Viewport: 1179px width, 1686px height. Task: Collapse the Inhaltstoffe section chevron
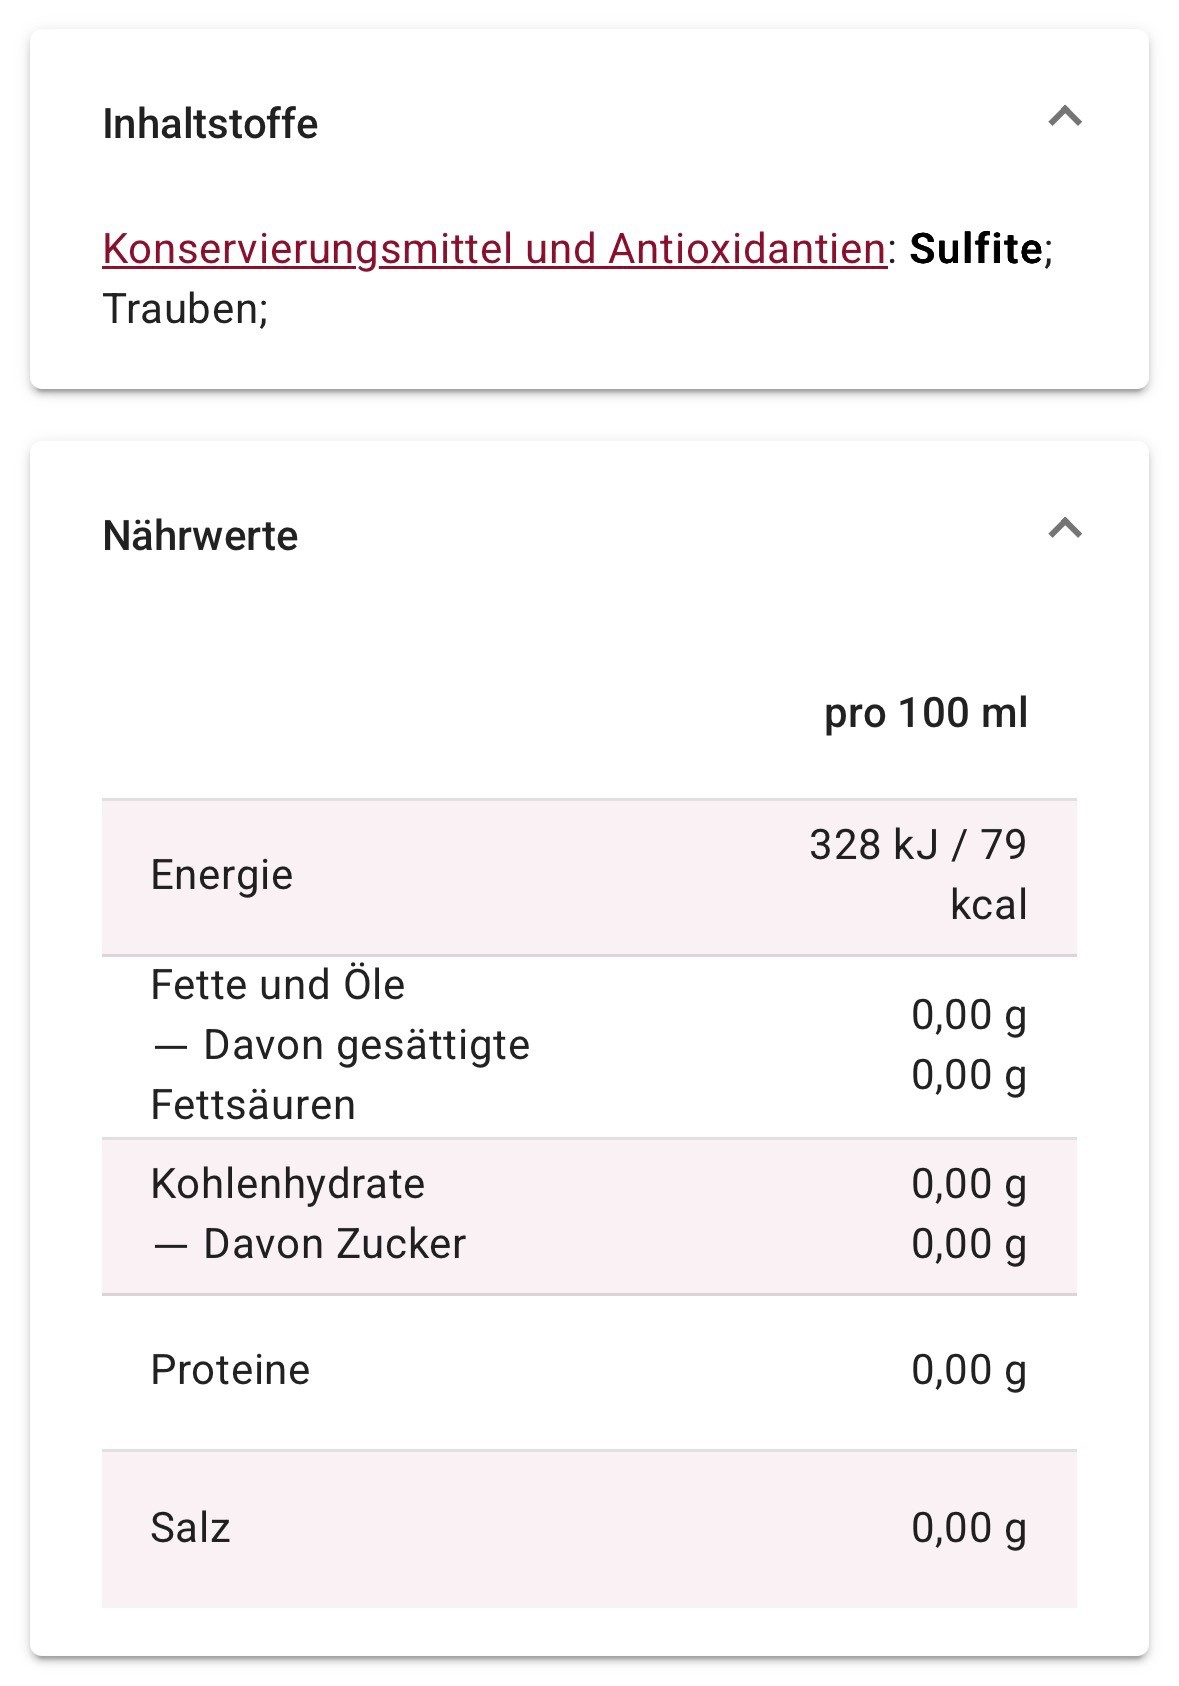[x=1065, y=118]
